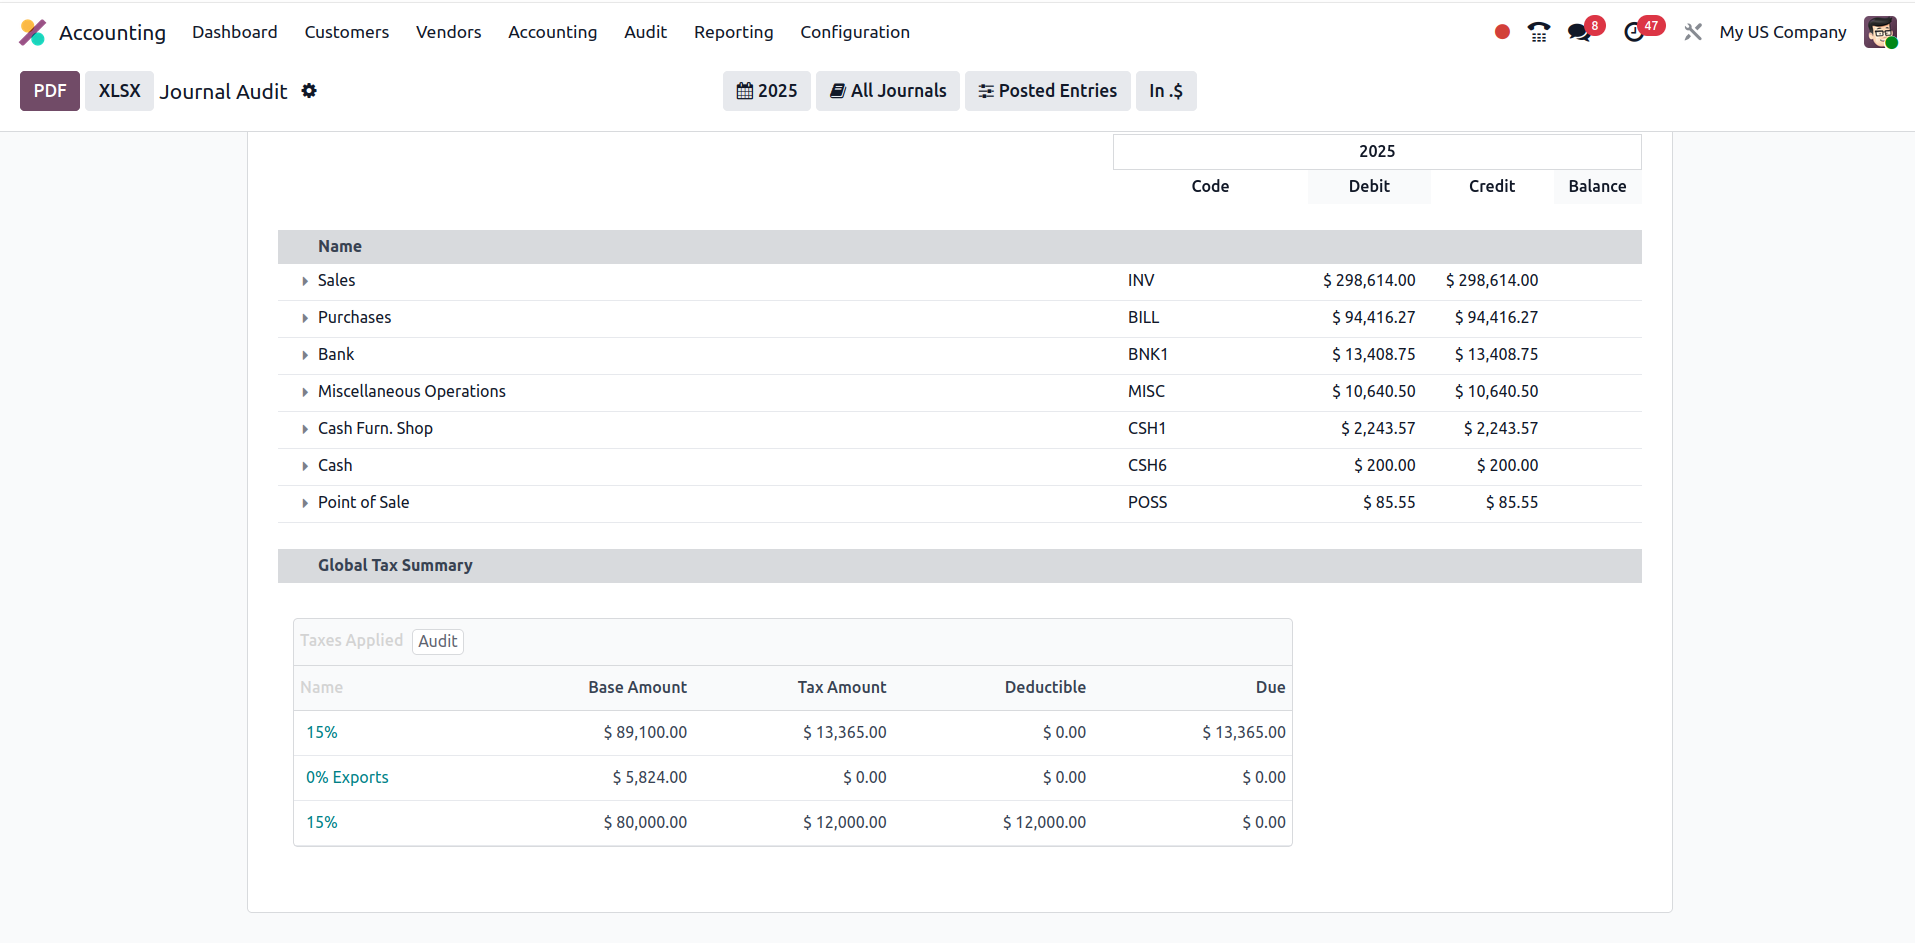Image resolution: width=1915 pixels, height=943 pixels.
Task: Expand the Sales journal row
Action: 305,281
